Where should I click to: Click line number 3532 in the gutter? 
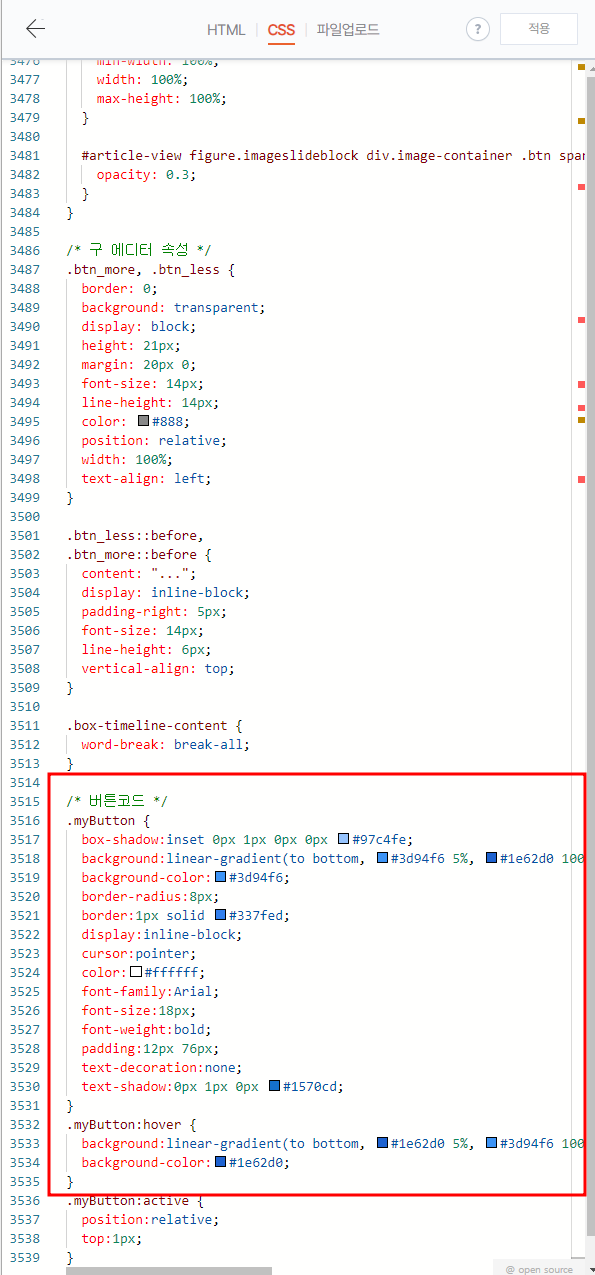(x=24, y=1124)
